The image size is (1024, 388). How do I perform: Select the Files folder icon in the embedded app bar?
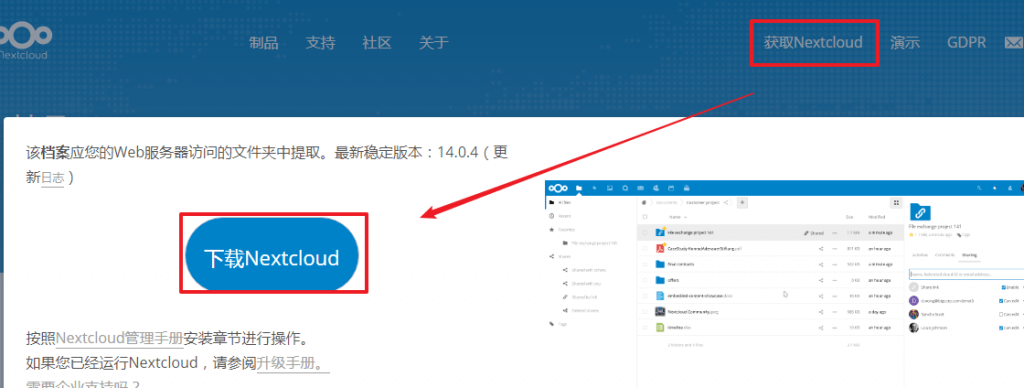(x=579, y=188)
